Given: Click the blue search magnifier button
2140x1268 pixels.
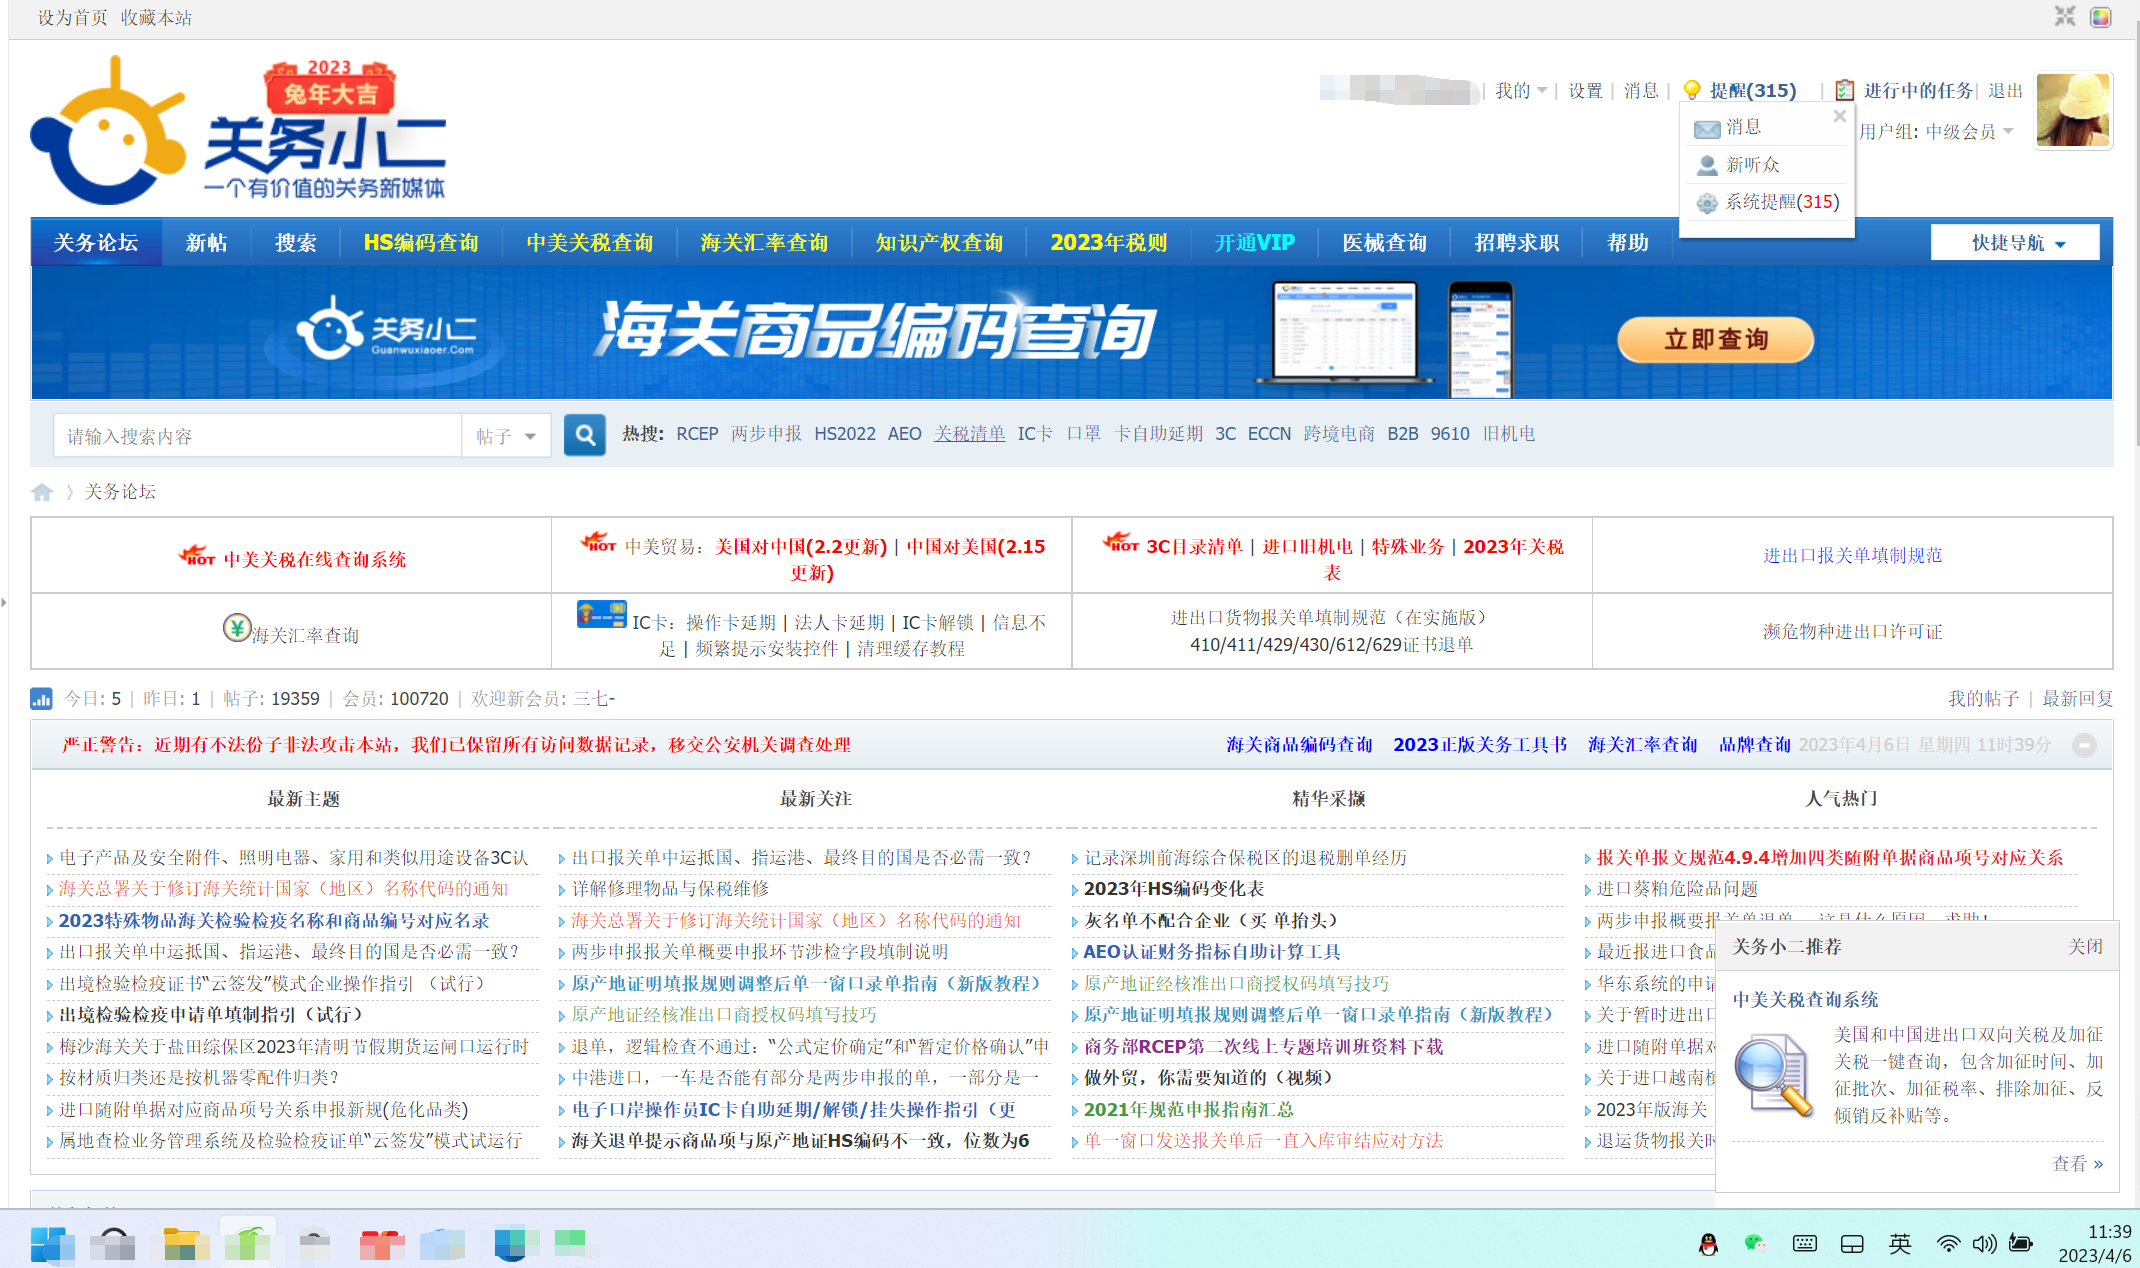Looking at the screenshot, I should (585, 435).
